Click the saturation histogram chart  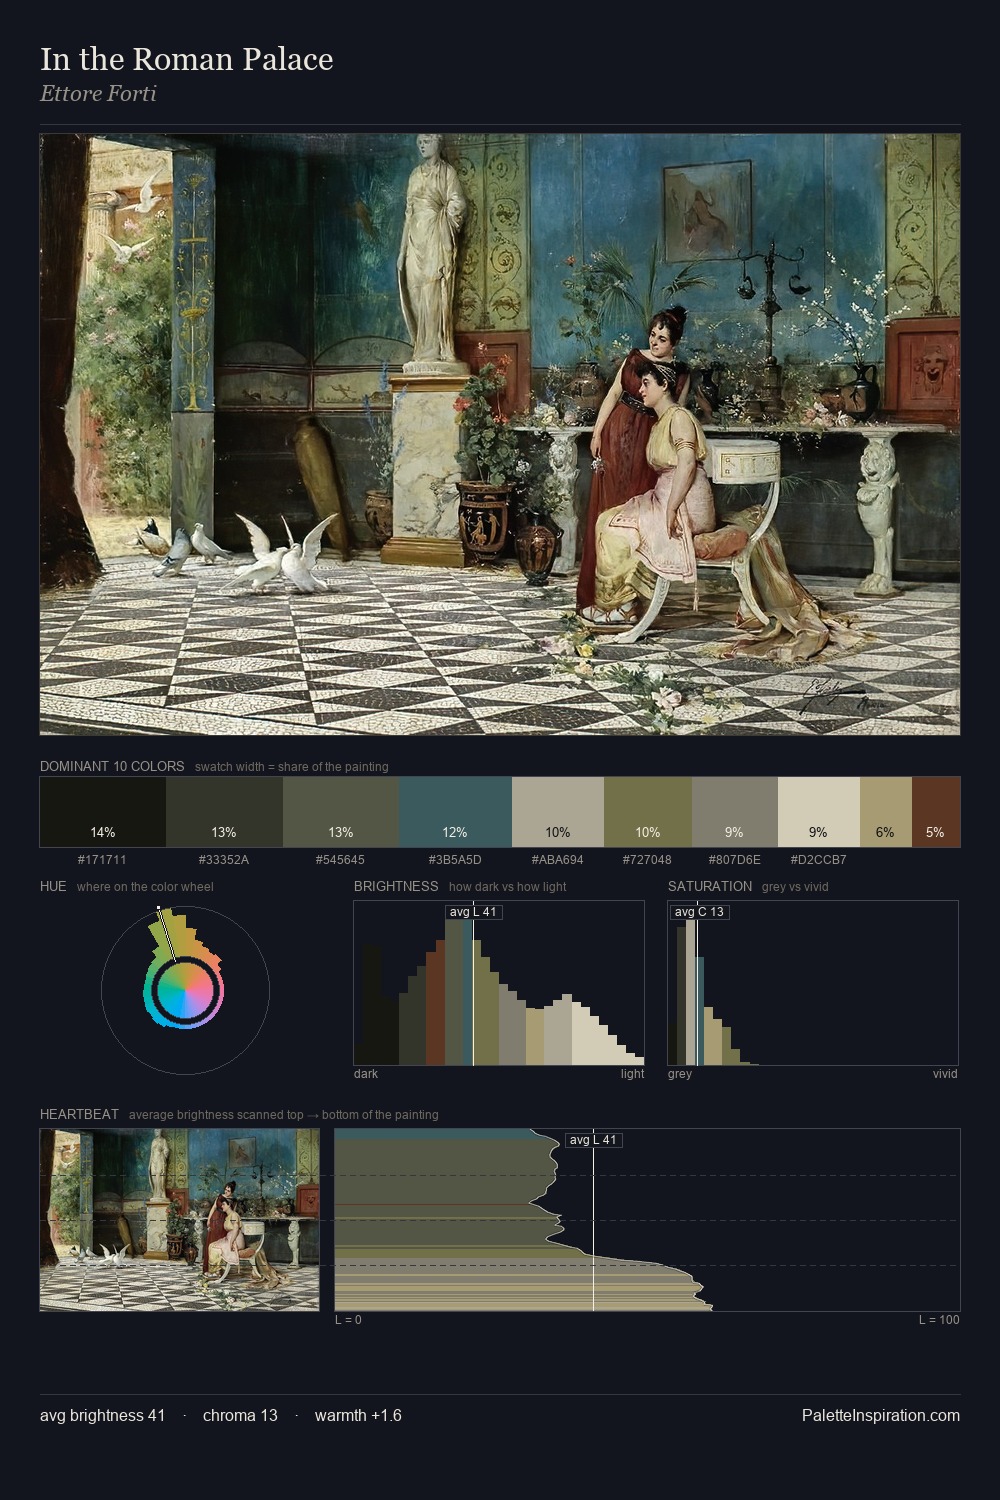coord(813,983)
